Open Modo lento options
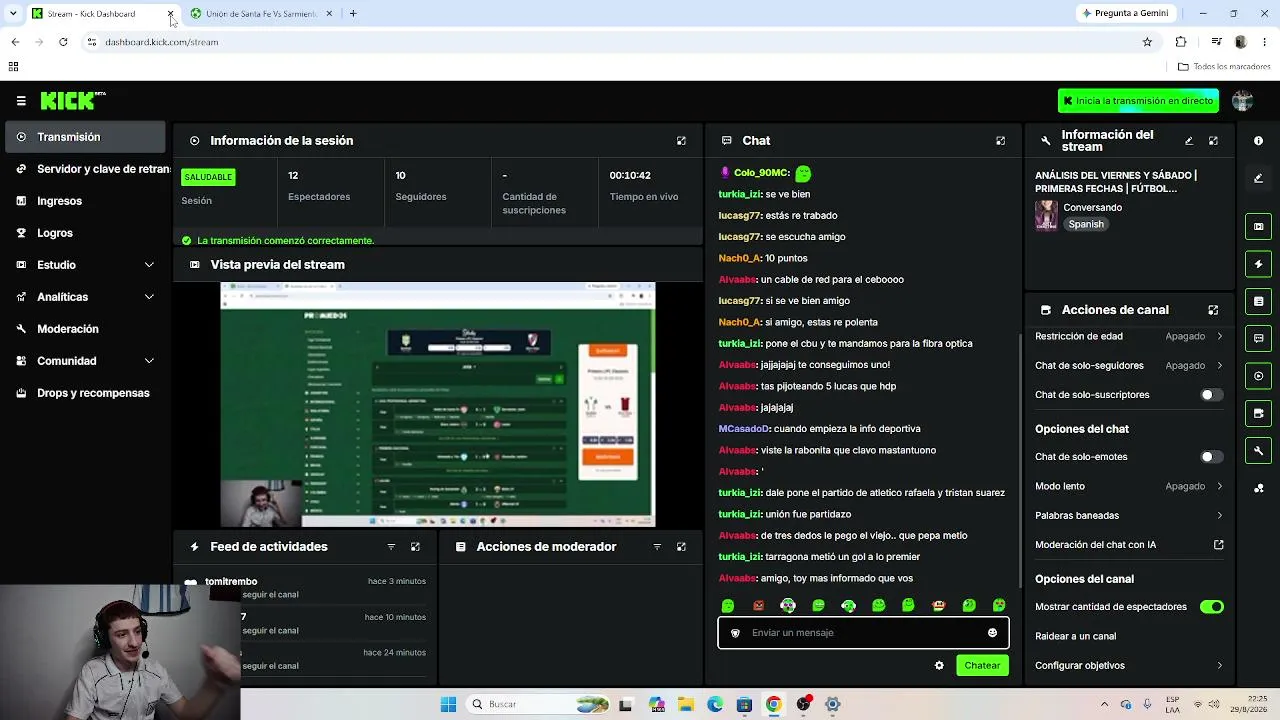This screenshot has width=1280, height=720. 1129,486
